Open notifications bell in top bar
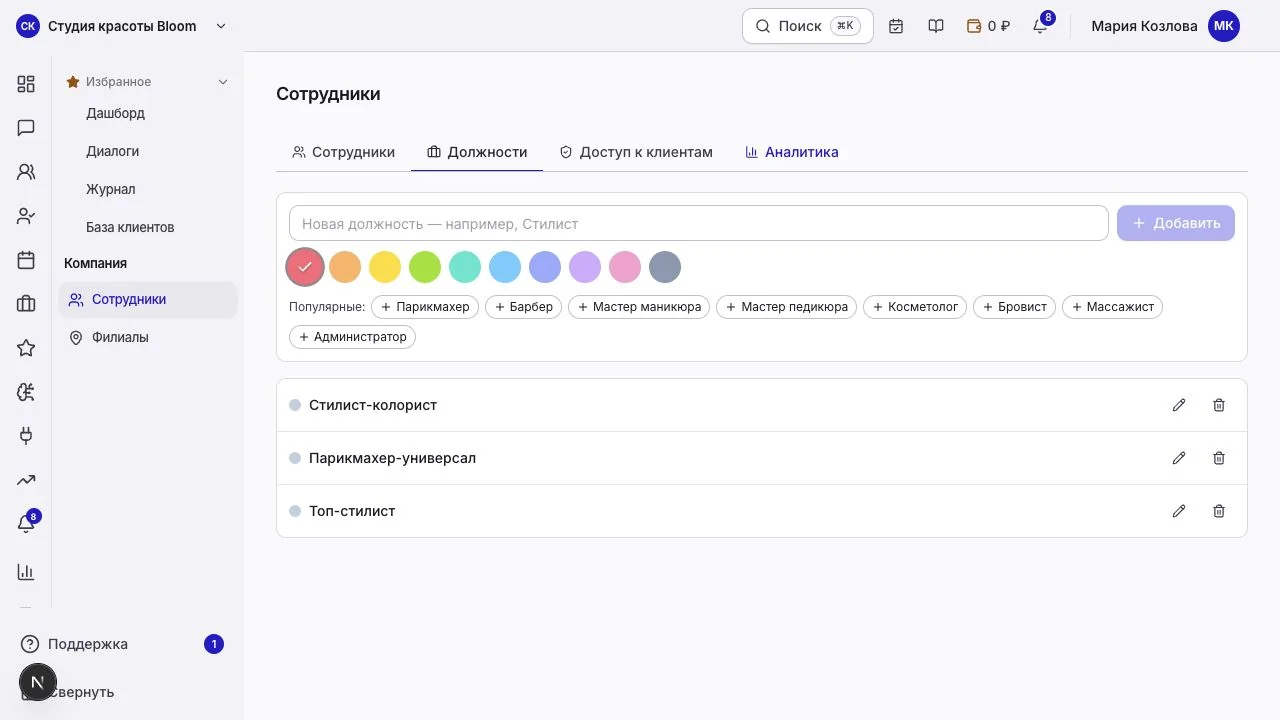The image size is (1280, 720). (1041, 25)
